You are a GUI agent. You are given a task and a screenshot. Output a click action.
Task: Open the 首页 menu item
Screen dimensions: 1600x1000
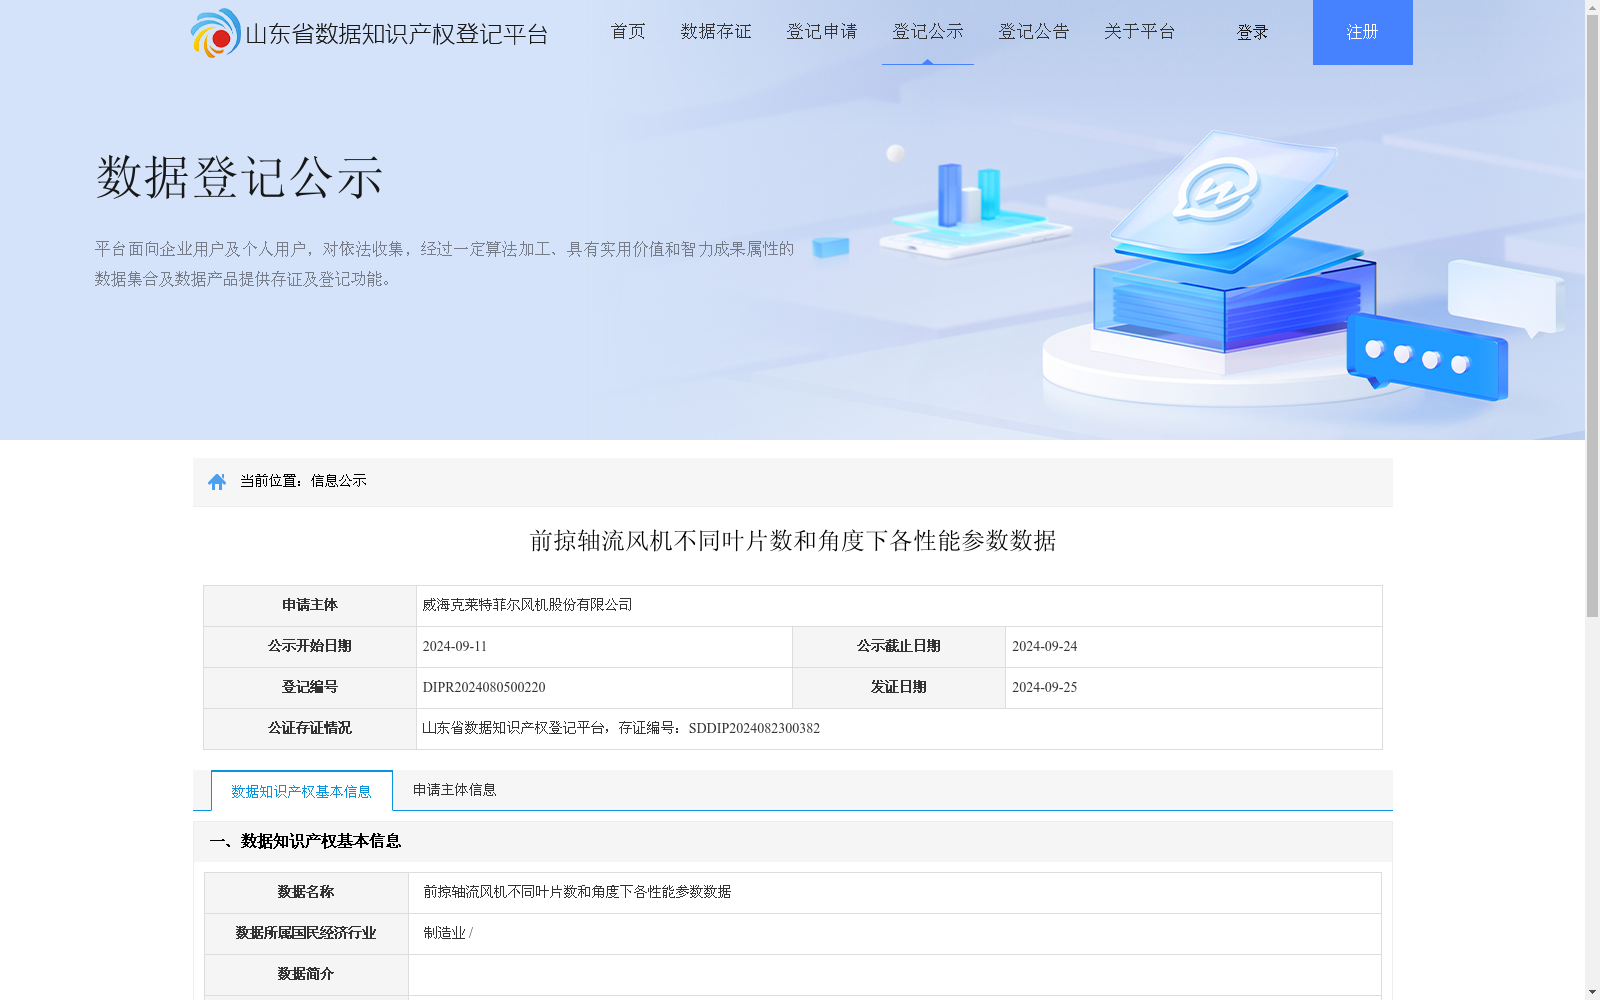click(x=628, y=32)
